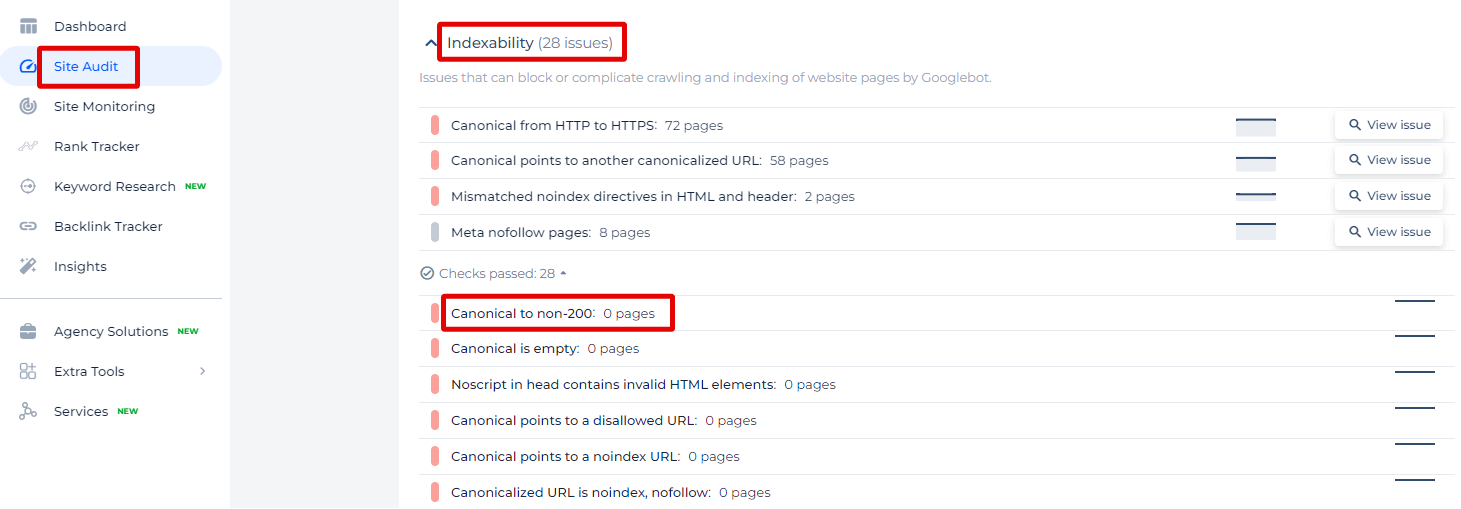This screenshot has height=509, width=1461.
Task: Open Keyword Research section
Action: coord(115,186)
